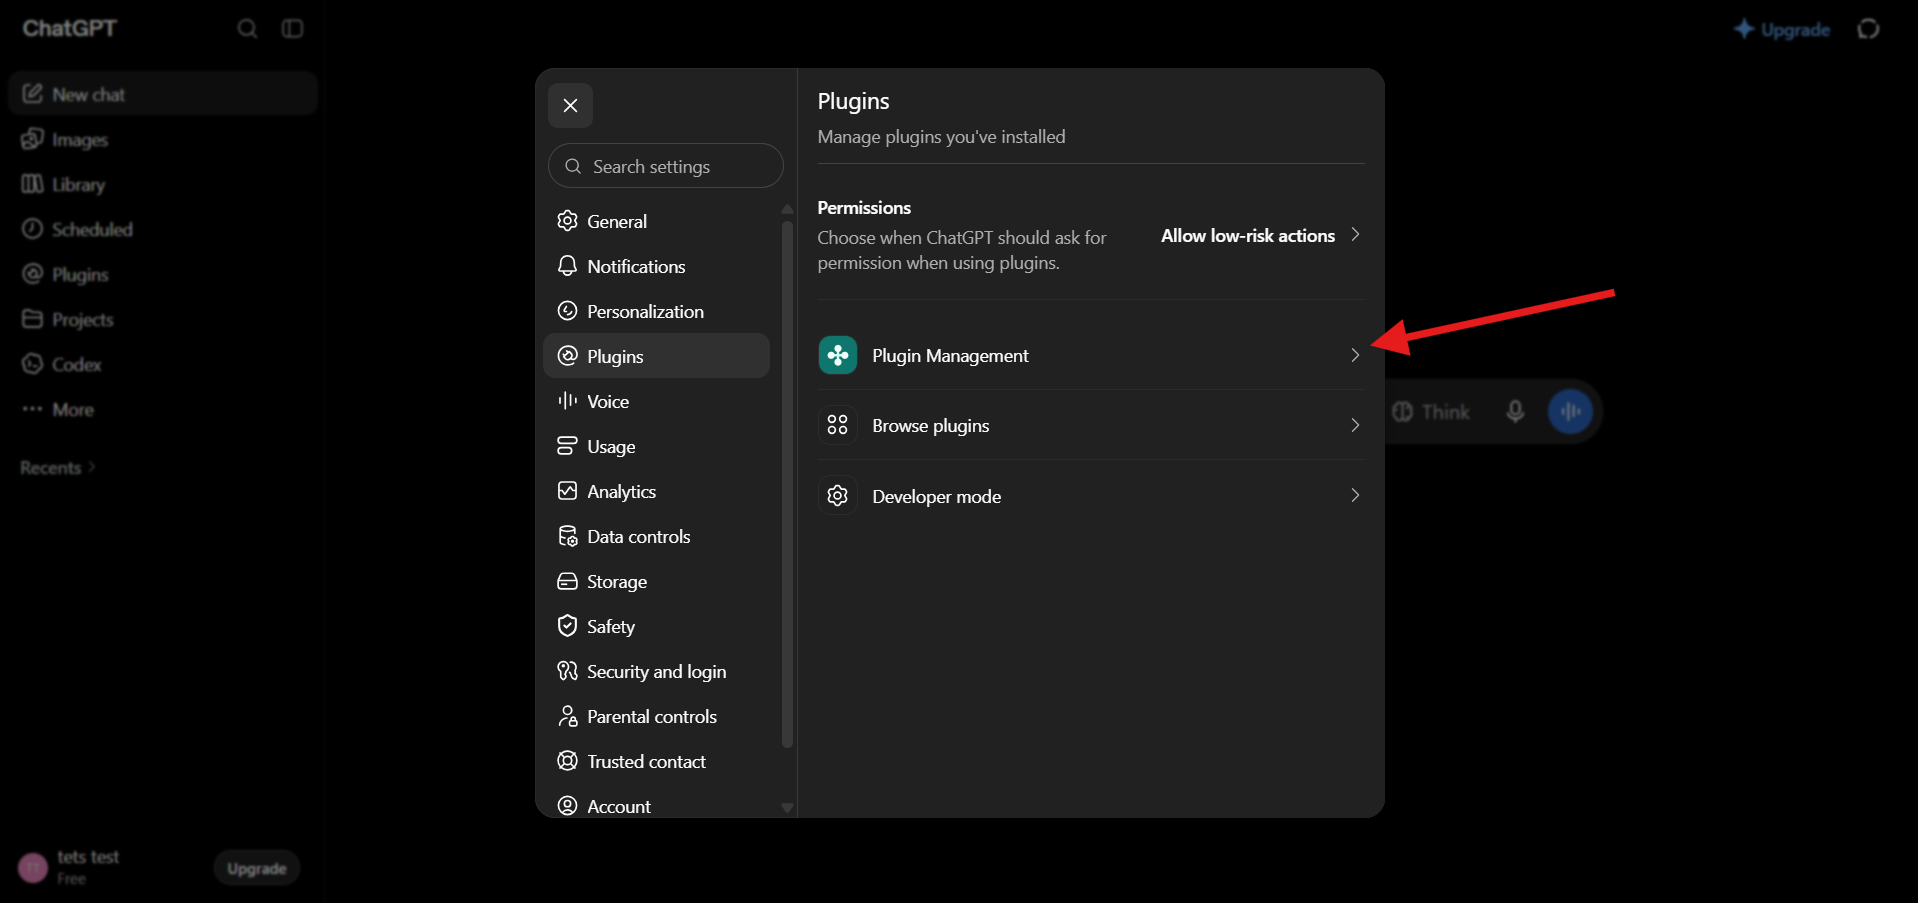1918x903 pixels.
Task: Select the Plugins settings tab
Action: pyautogui.click(x=656, y=356)
